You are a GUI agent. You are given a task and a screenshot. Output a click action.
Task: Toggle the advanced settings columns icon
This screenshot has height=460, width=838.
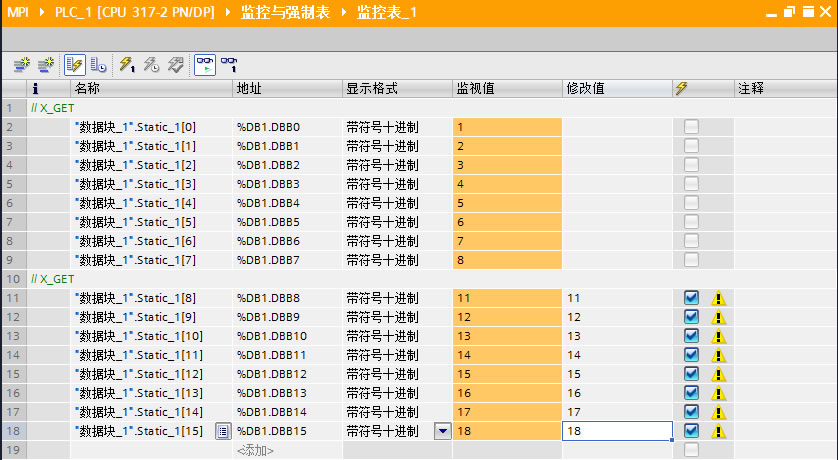click(98, 65)
